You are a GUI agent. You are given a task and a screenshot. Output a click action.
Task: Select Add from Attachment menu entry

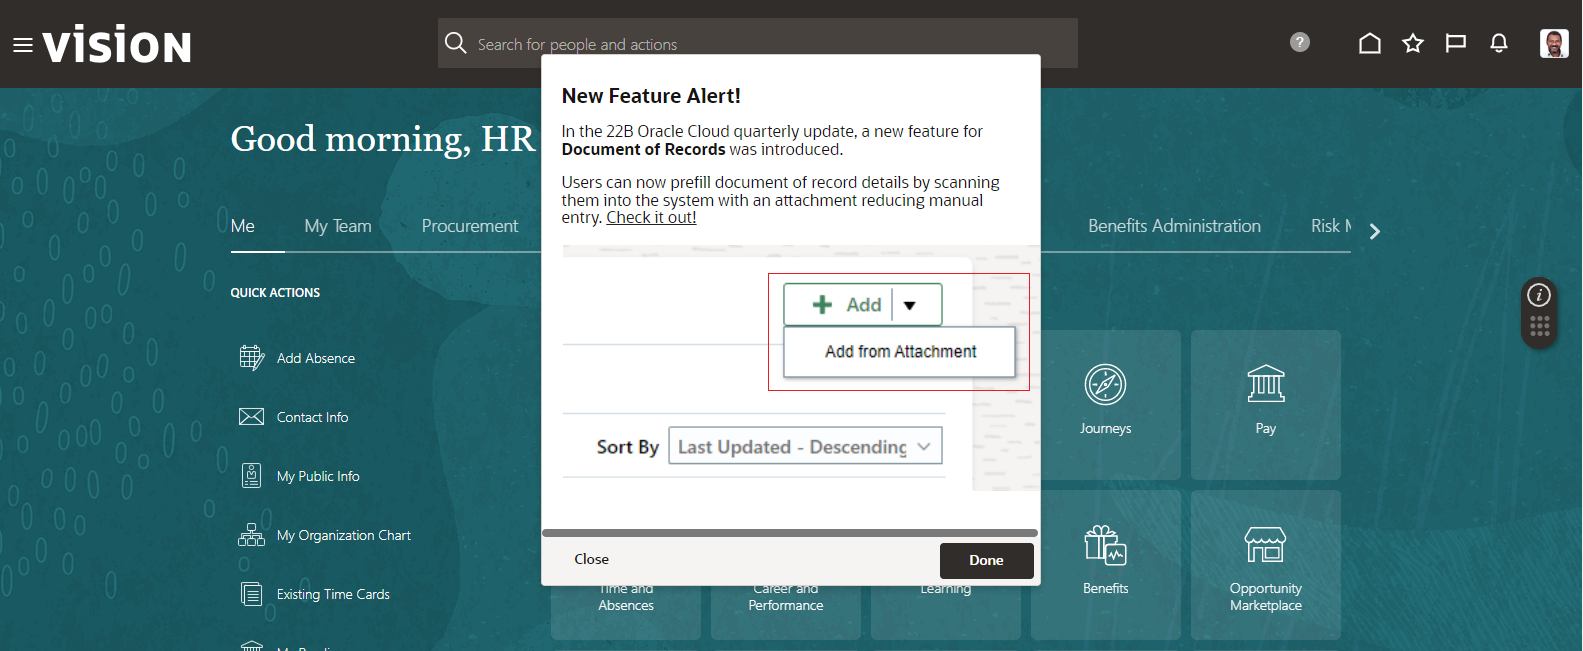click(x=900, y=352)
